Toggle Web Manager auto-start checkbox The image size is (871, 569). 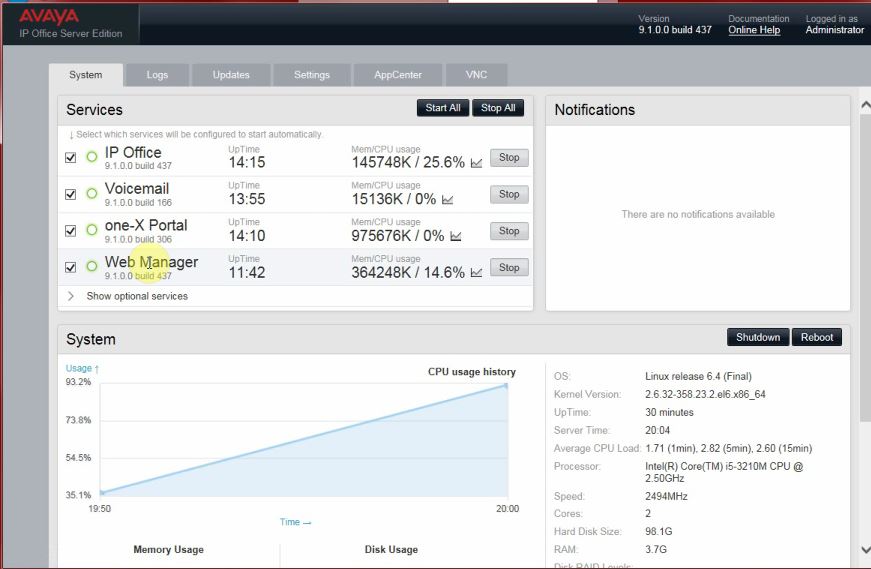(x=71, y=267)
